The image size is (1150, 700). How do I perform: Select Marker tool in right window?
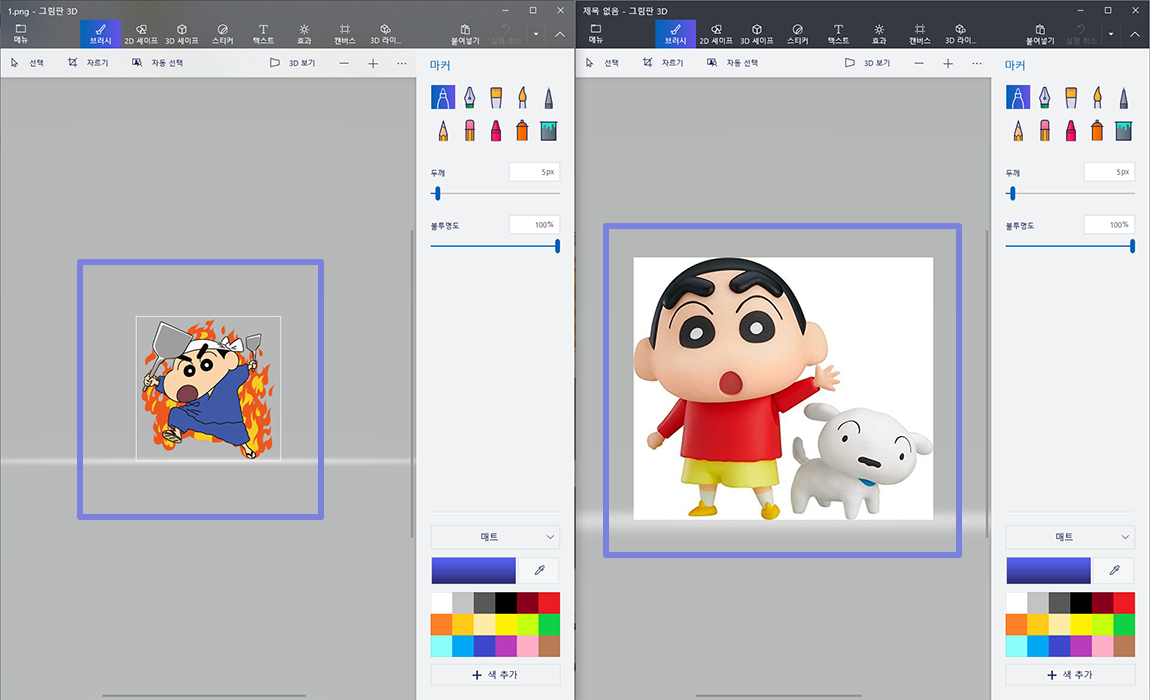[x=1018, y=97]
